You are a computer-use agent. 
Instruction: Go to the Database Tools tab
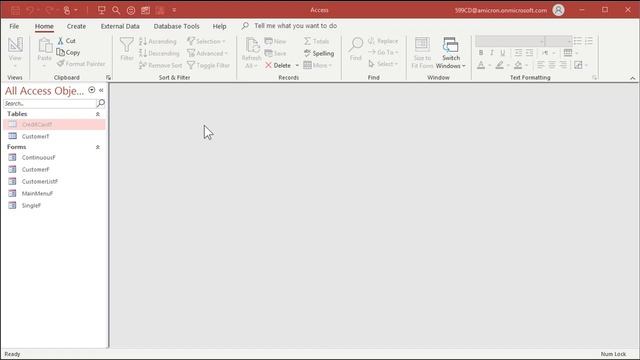tap(177, 26)
